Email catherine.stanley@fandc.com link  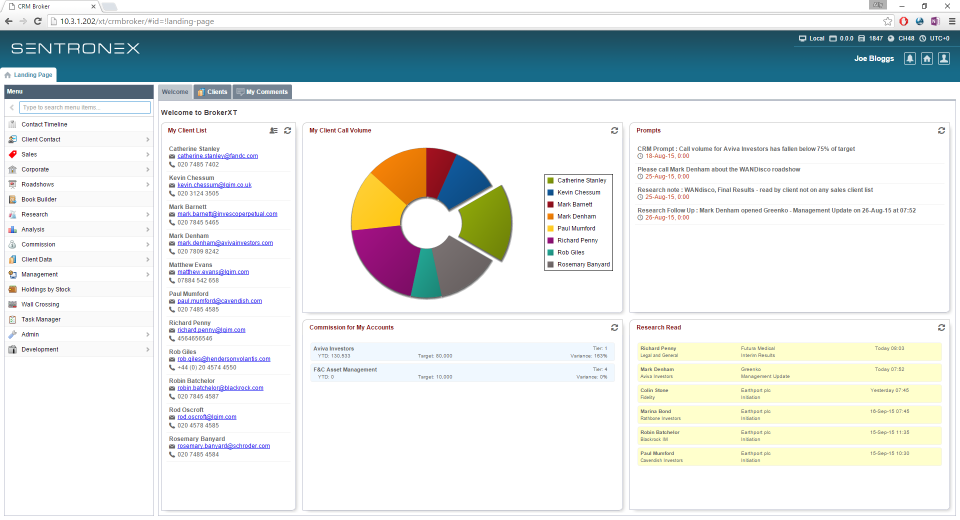click(x=217, y=156)
